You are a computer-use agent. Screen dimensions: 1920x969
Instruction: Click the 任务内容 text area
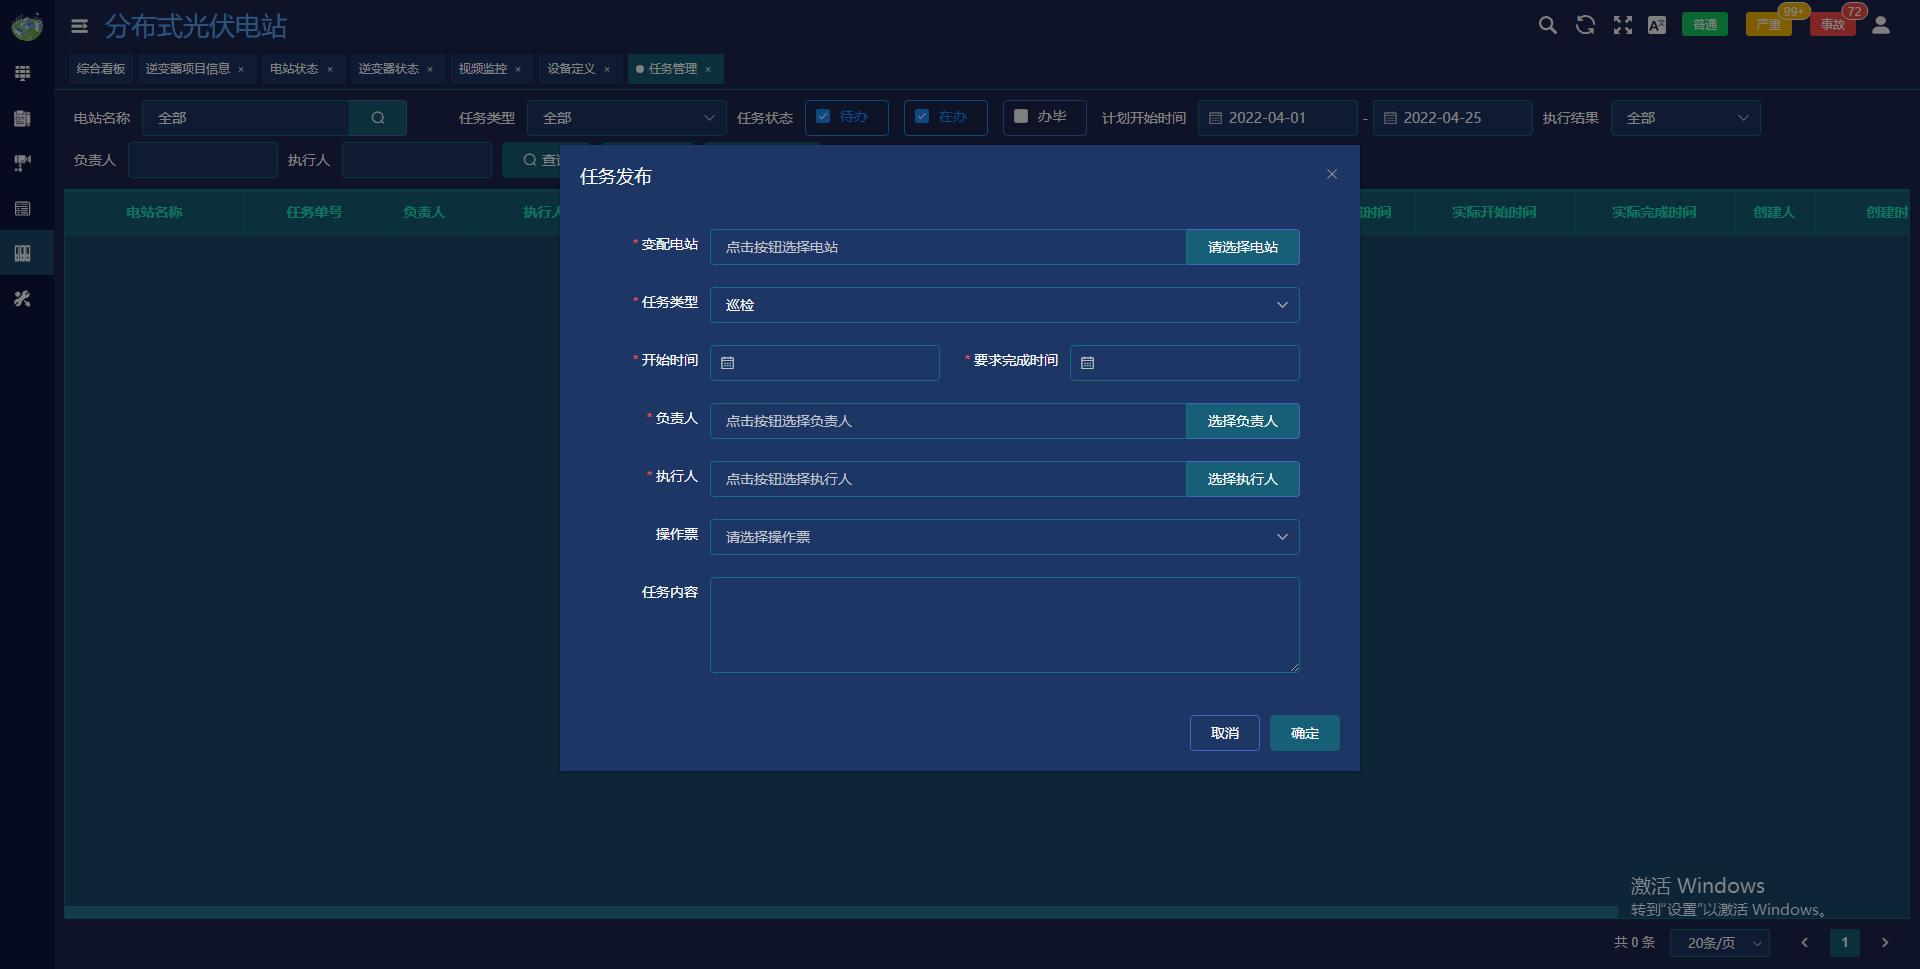tap(1005, 625)
